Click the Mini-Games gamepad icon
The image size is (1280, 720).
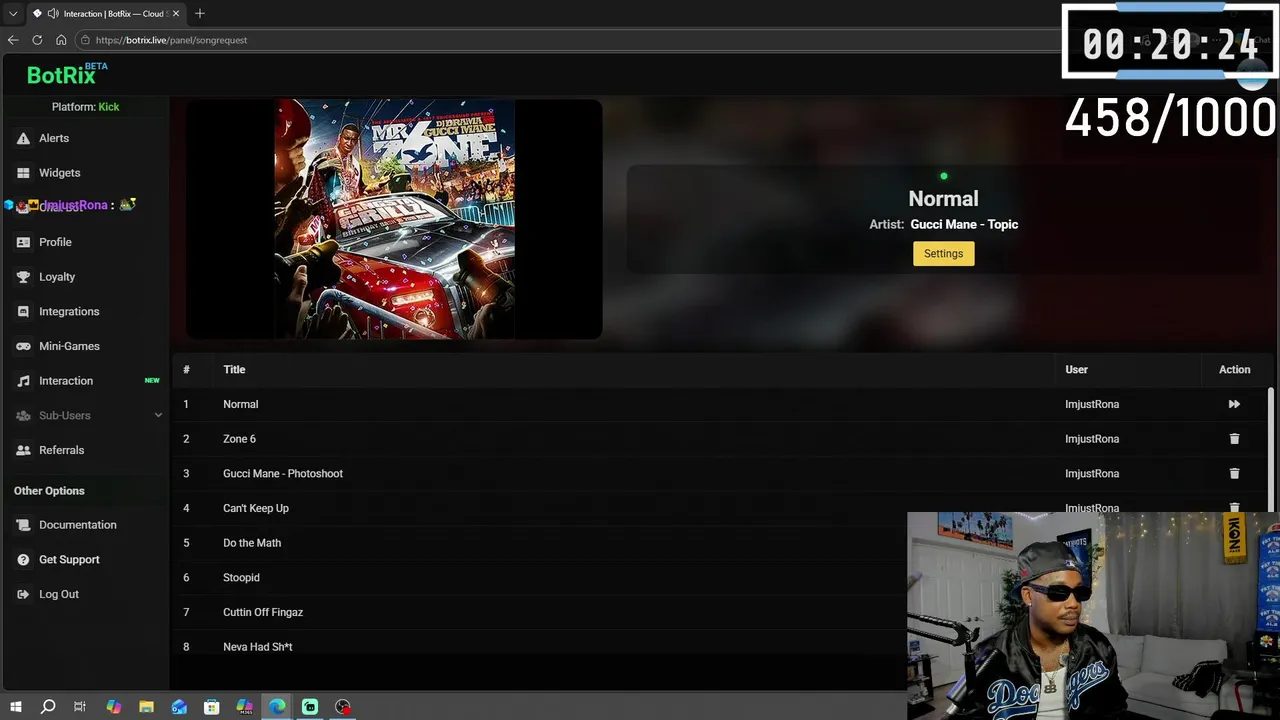click(23, 346)
